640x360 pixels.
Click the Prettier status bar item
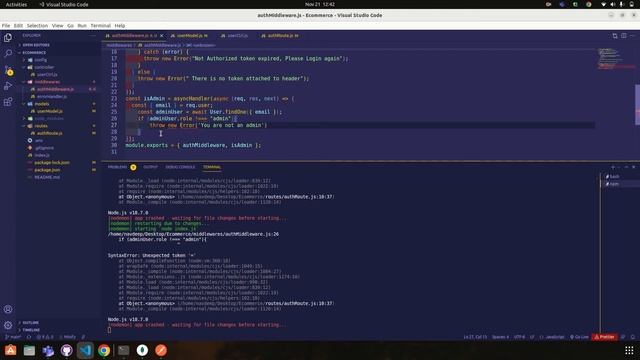click(x=604, y=337)
